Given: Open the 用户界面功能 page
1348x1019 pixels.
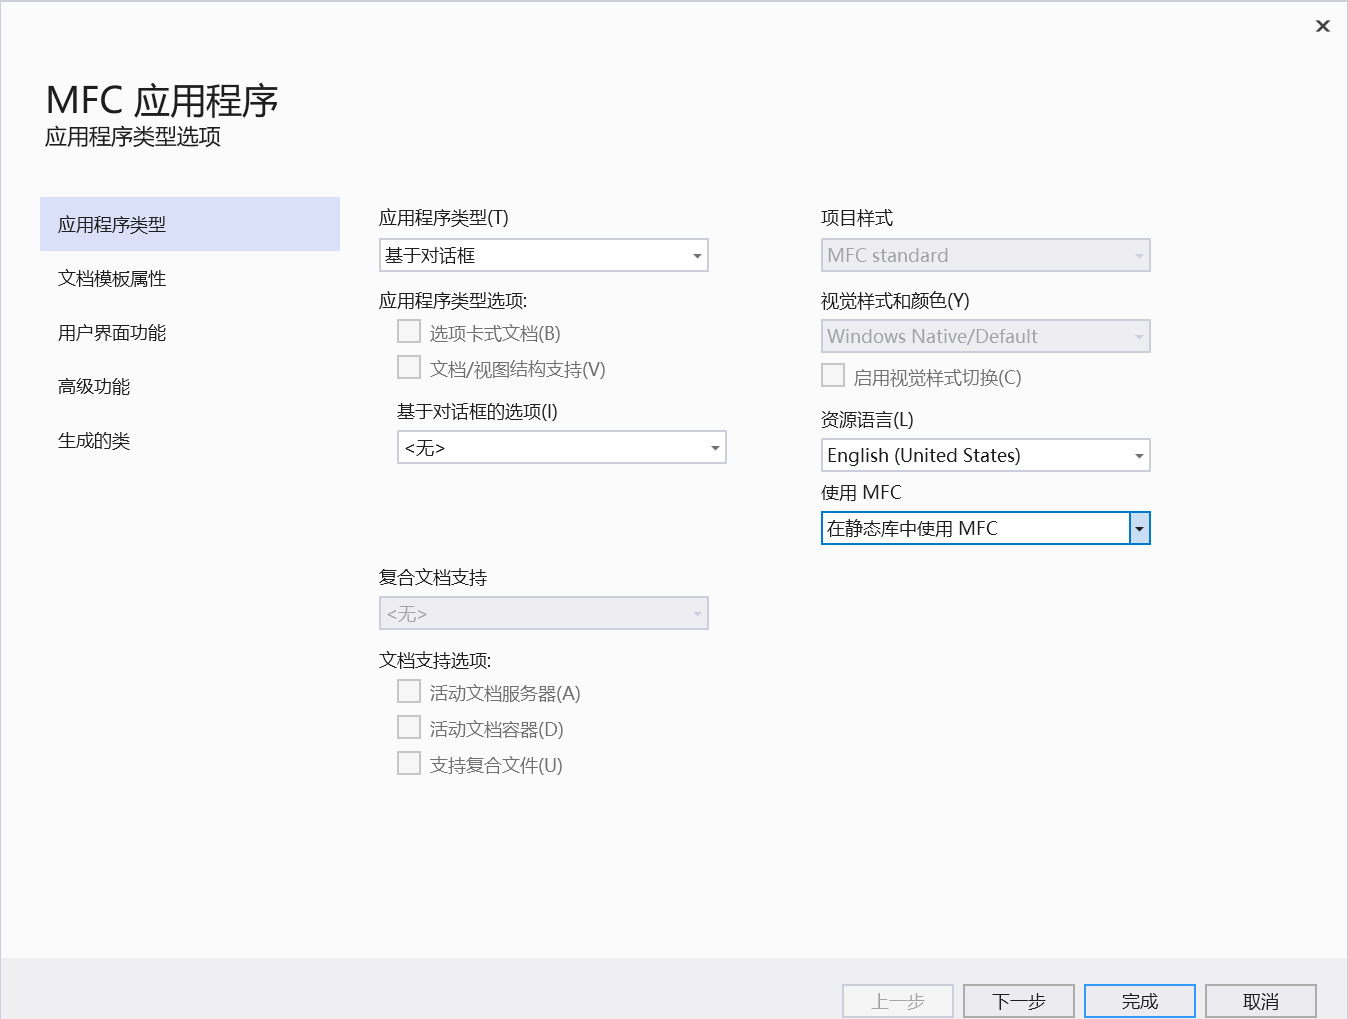Looking at the screenshot, I should coord(111,332).
